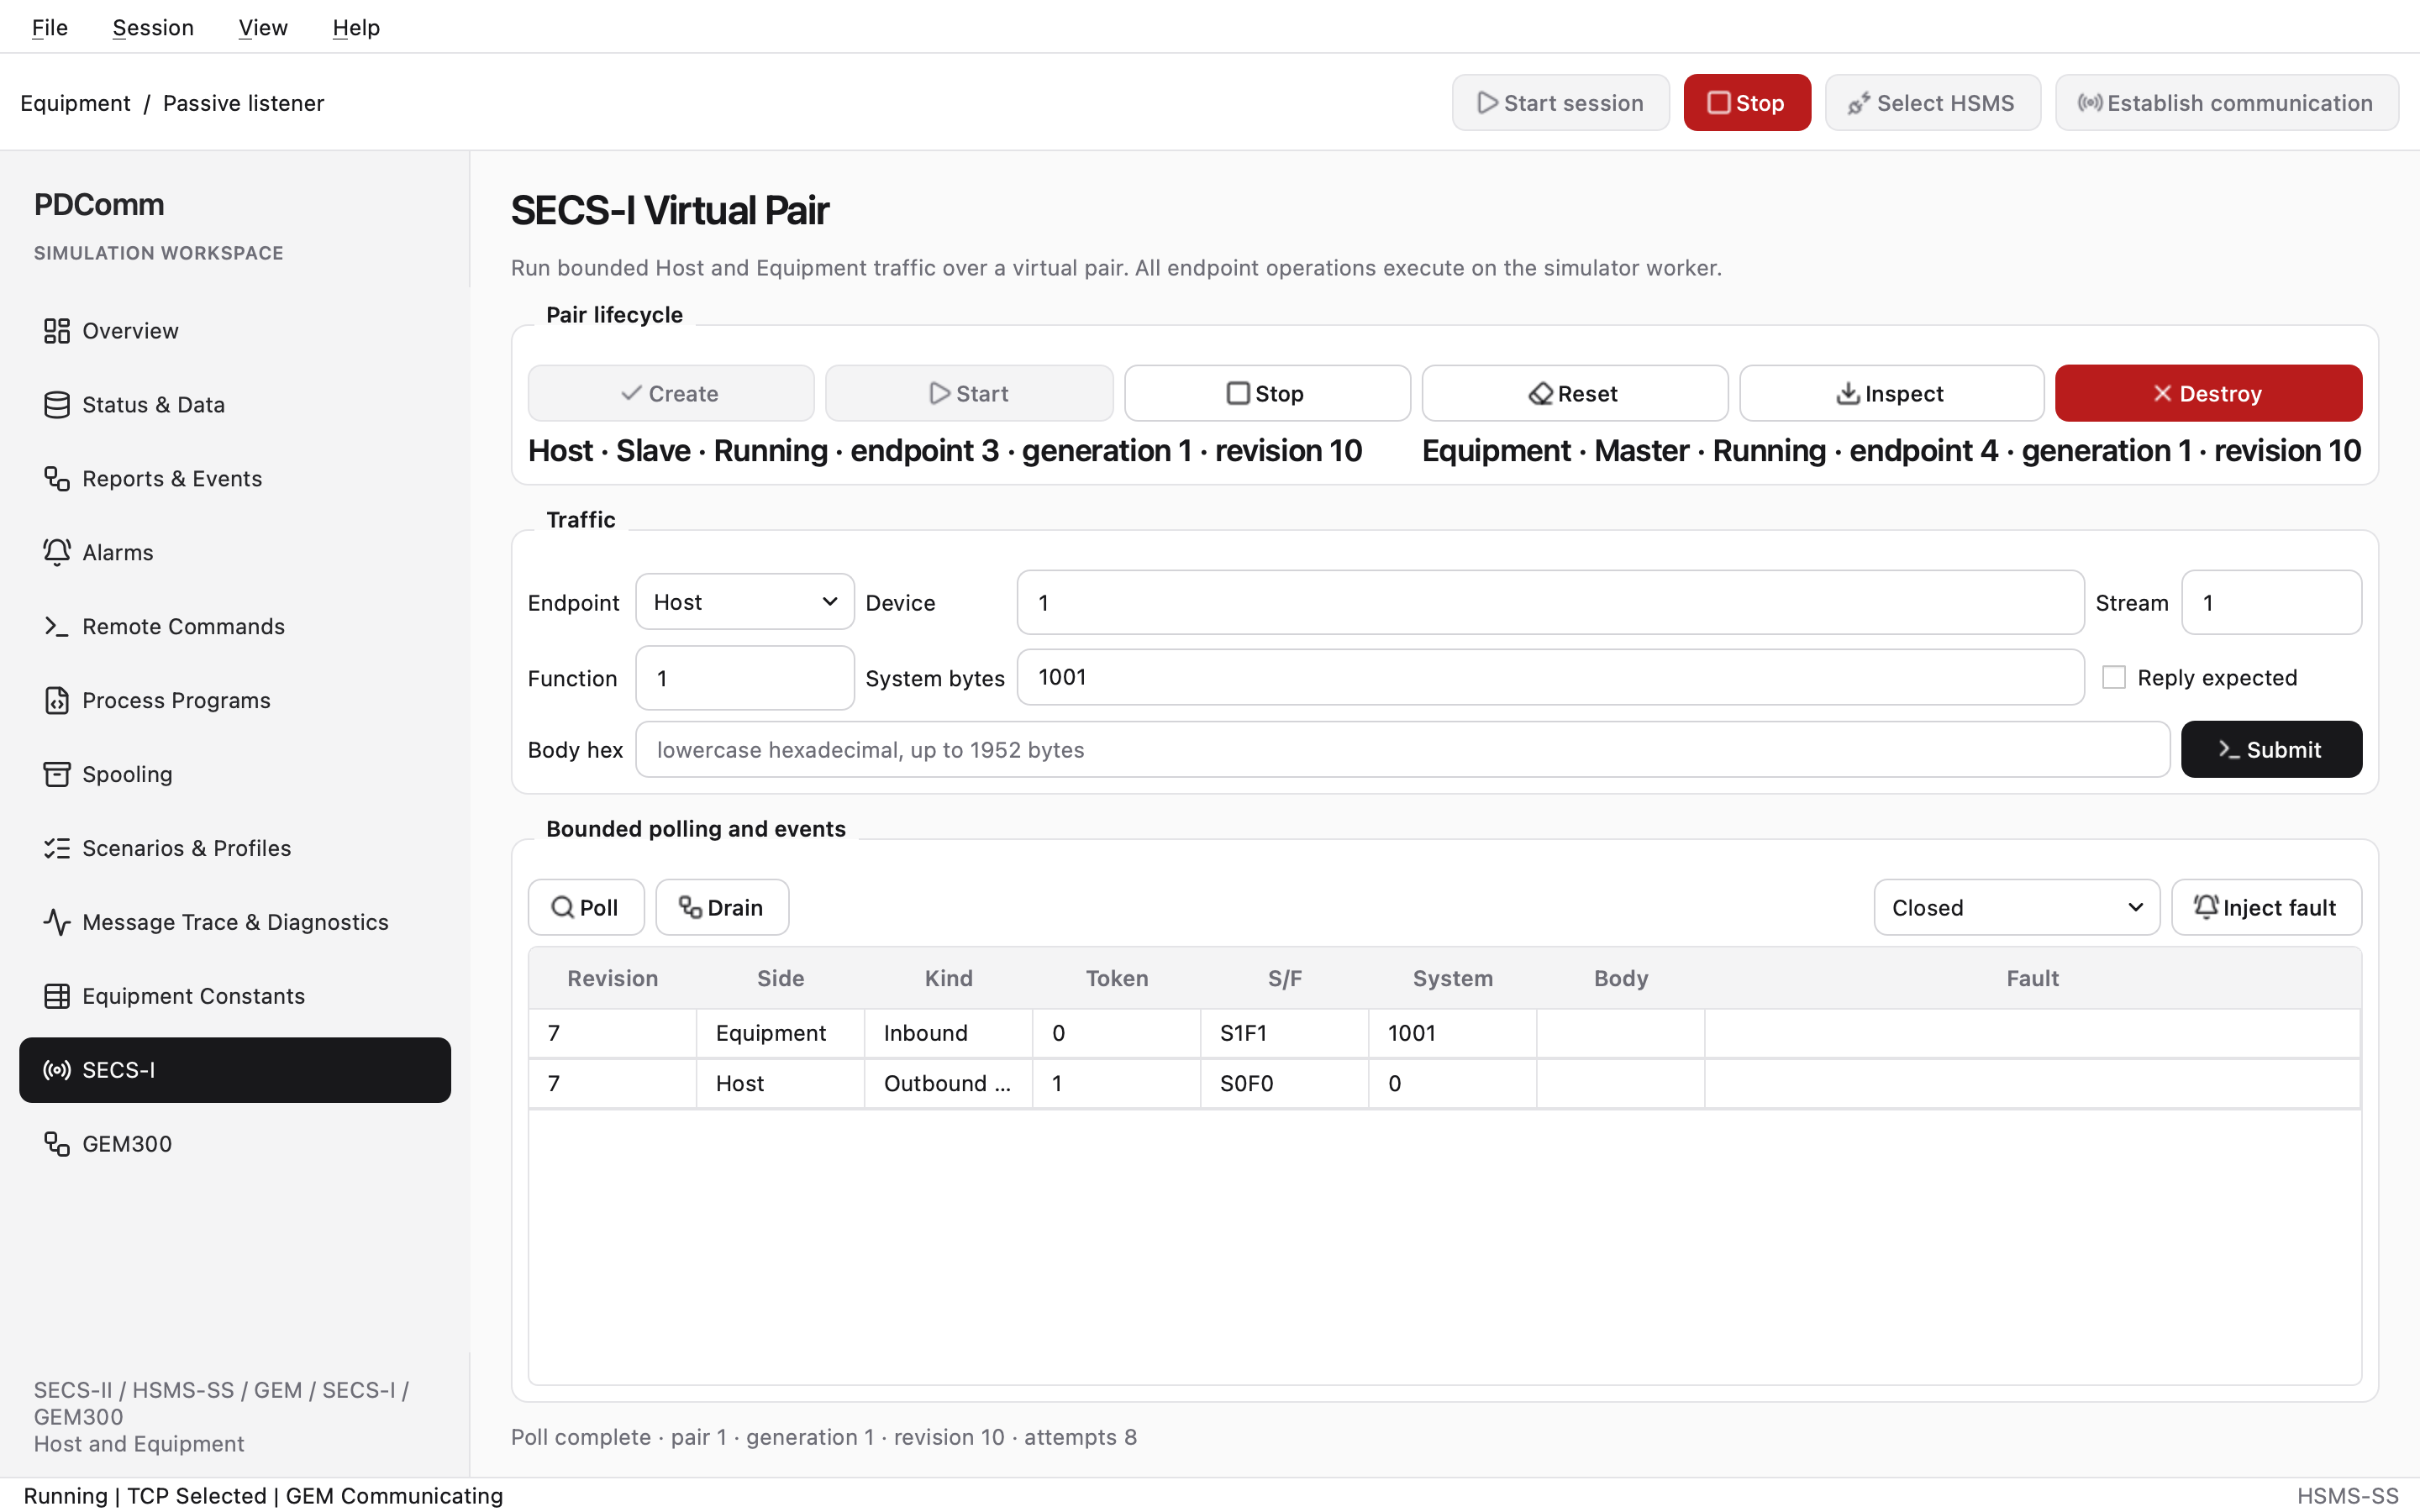Select the S1F1 table cell

coord(1284,1033)
